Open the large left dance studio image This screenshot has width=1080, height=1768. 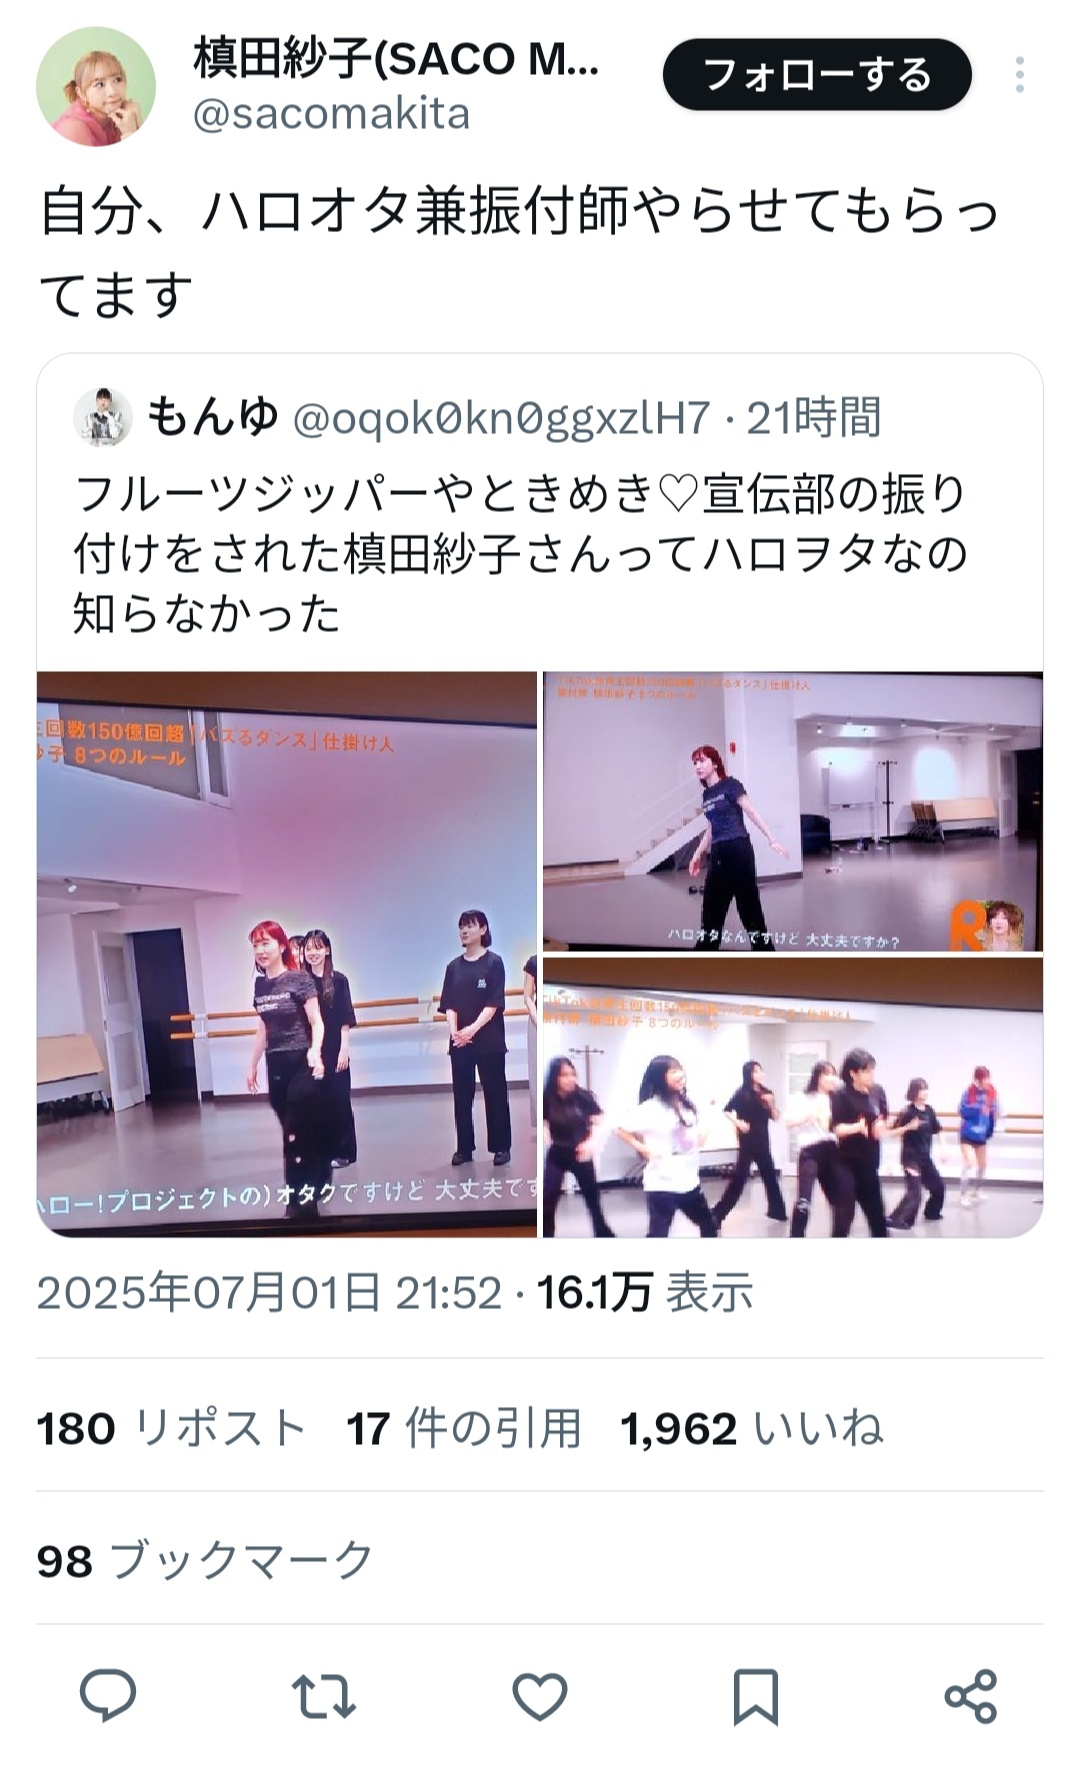287,954
